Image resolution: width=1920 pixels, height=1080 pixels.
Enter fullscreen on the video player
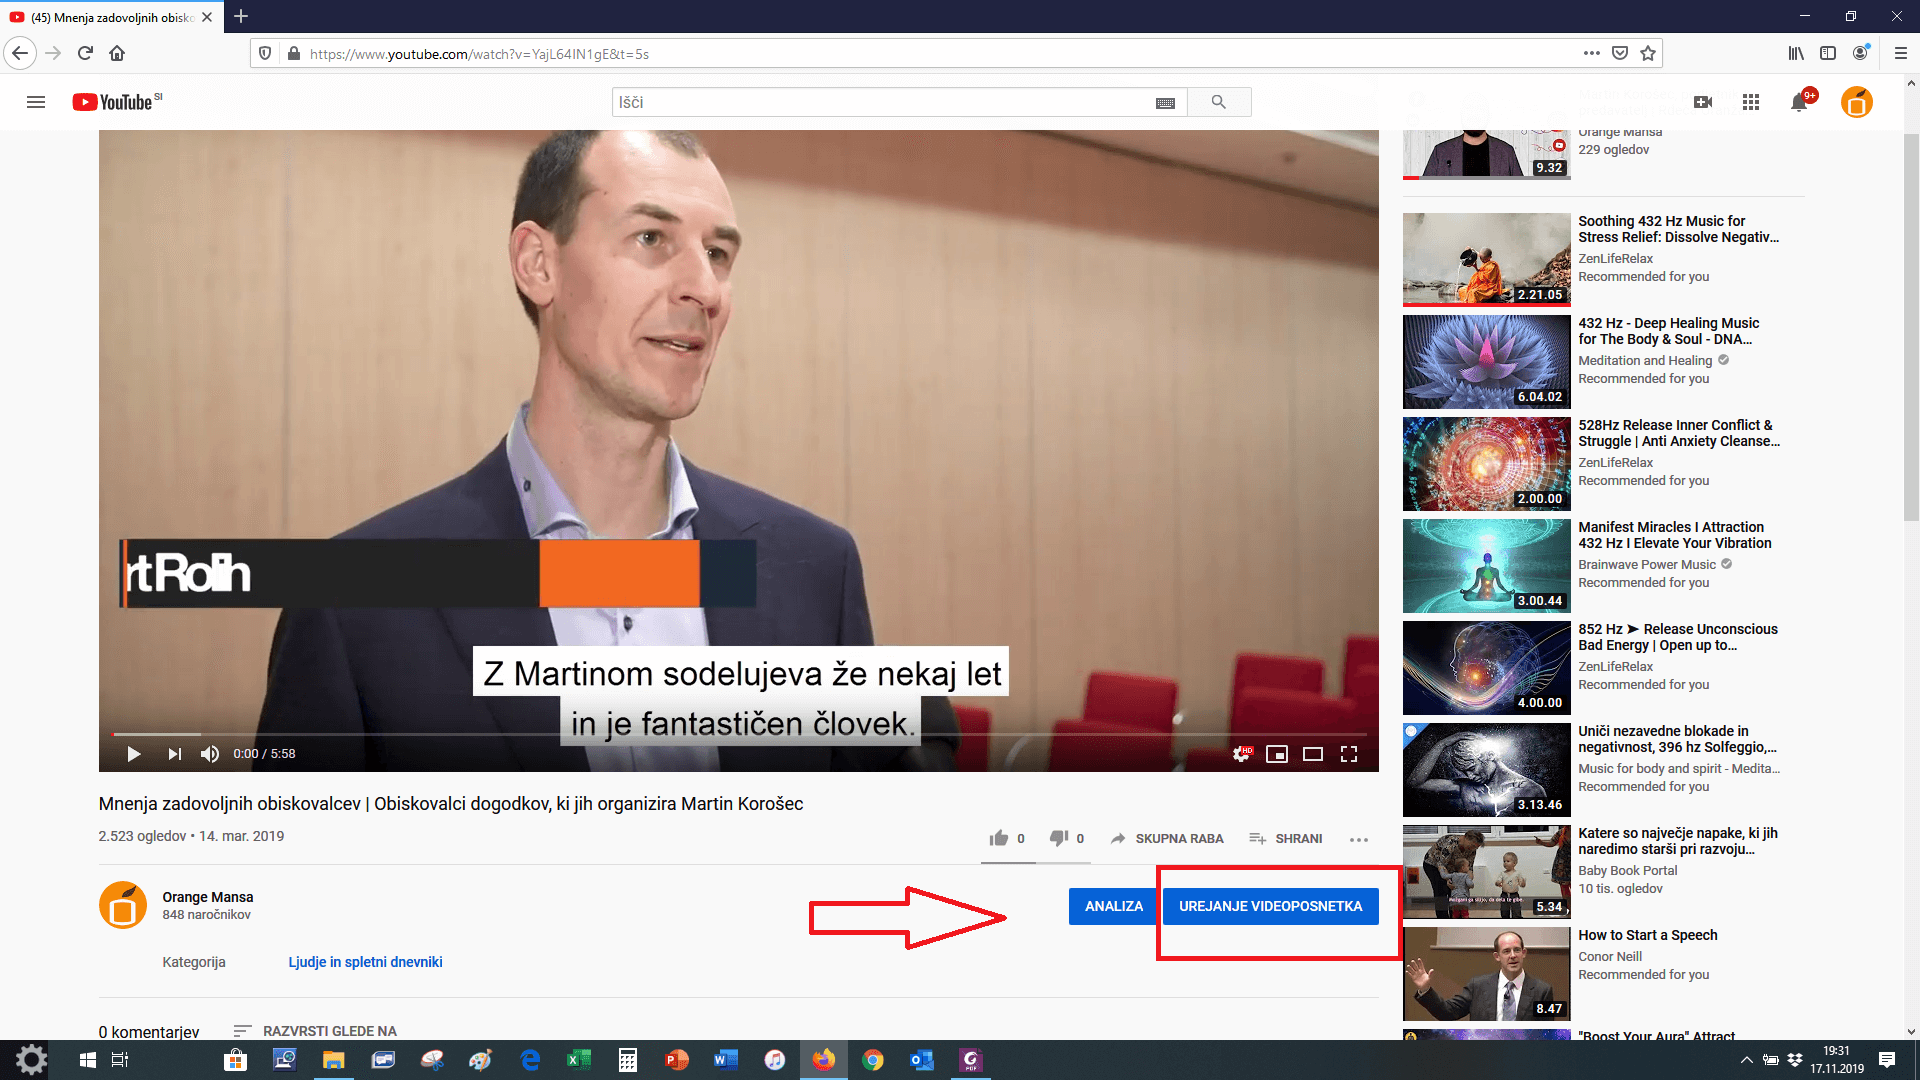pyautogui.click(x=1349, y=754)
